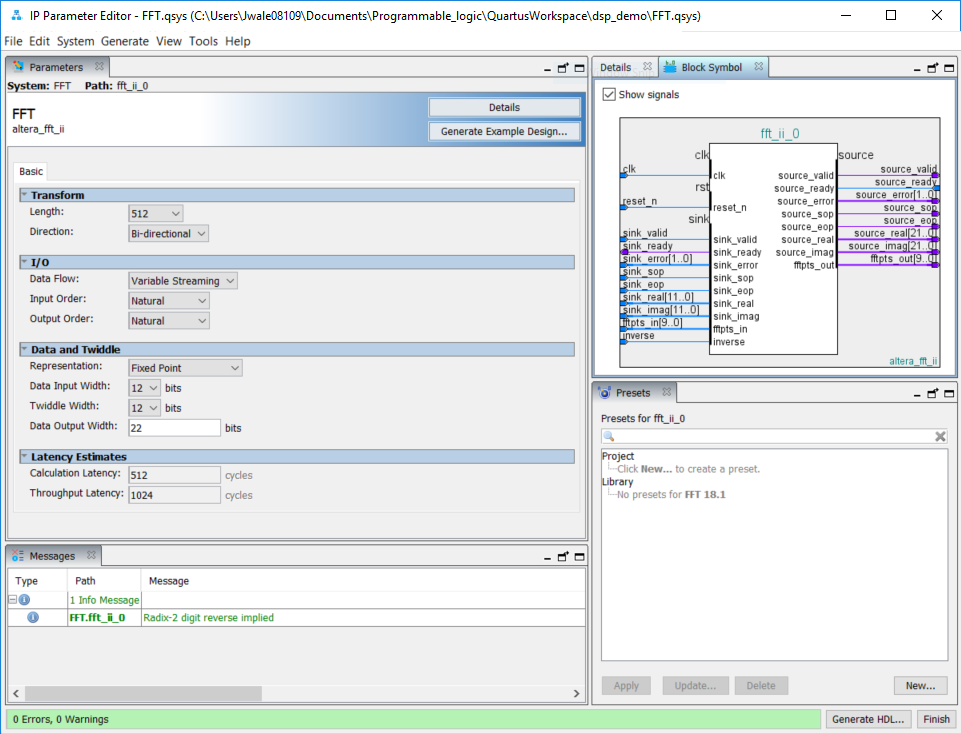
Task: Click the presets search input field
Action: click(774, 436)
